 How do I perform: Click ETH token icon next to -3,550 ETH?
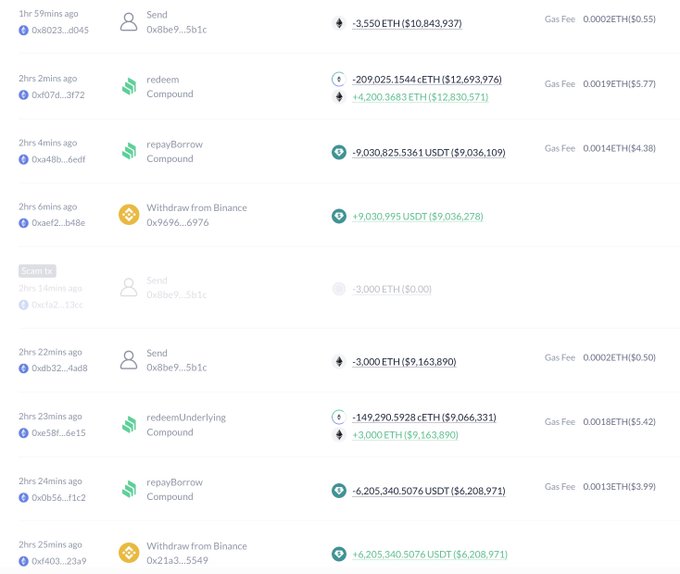(339, 23)
